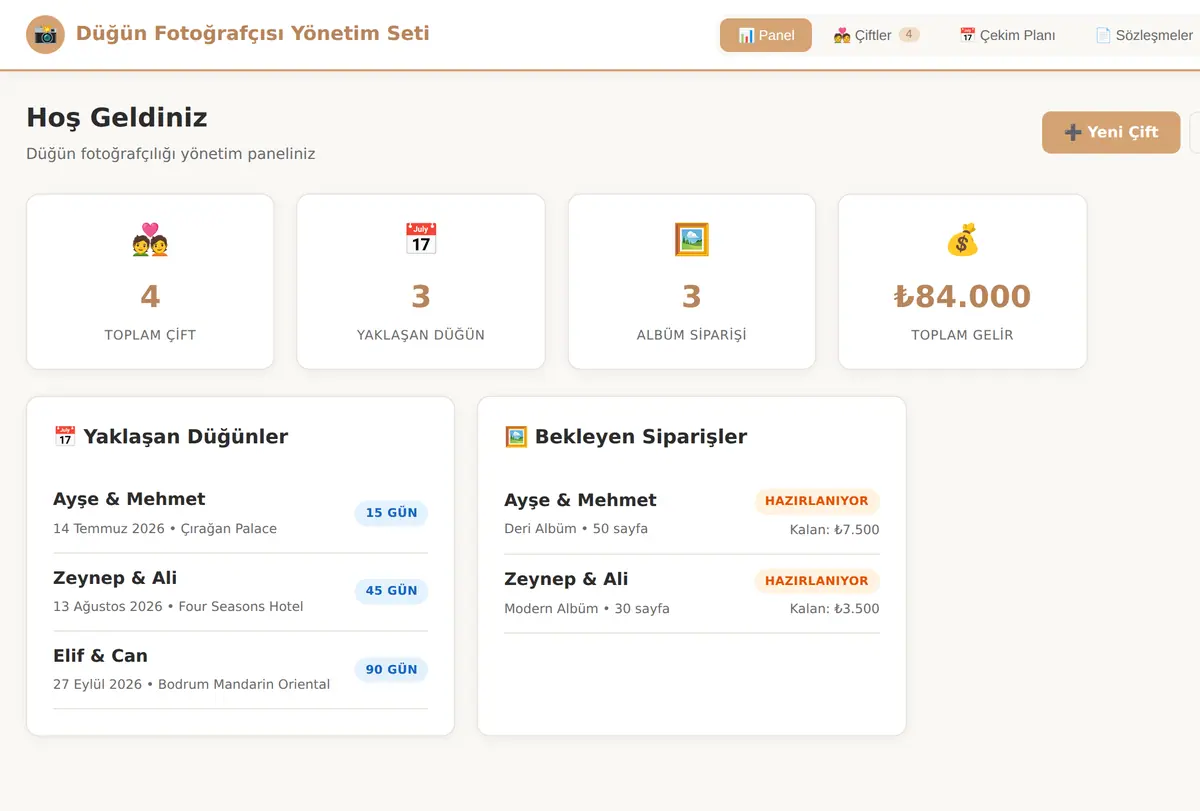Open the Panel tab

click(766, 35)
